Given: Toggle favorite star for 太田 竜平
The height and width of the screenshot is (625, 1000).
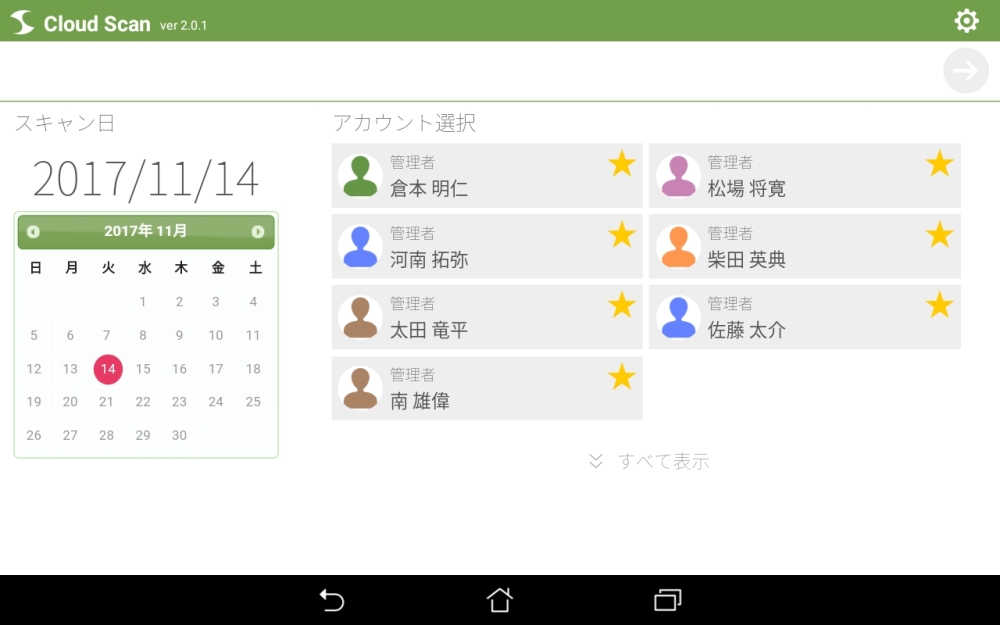Looking at the screenshot, I should click(x=622, y=305).
